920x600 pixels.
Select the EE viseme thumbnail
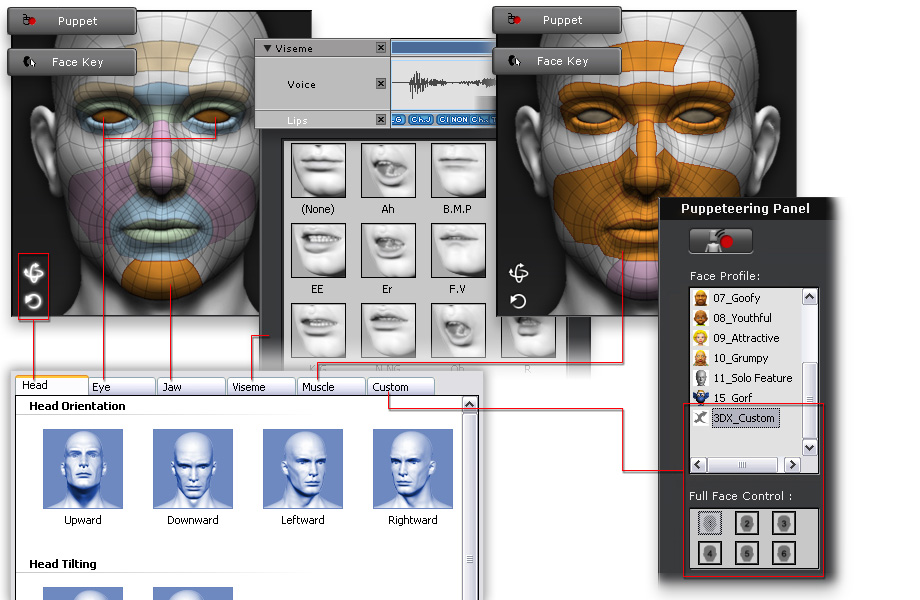tap(319, 250)
